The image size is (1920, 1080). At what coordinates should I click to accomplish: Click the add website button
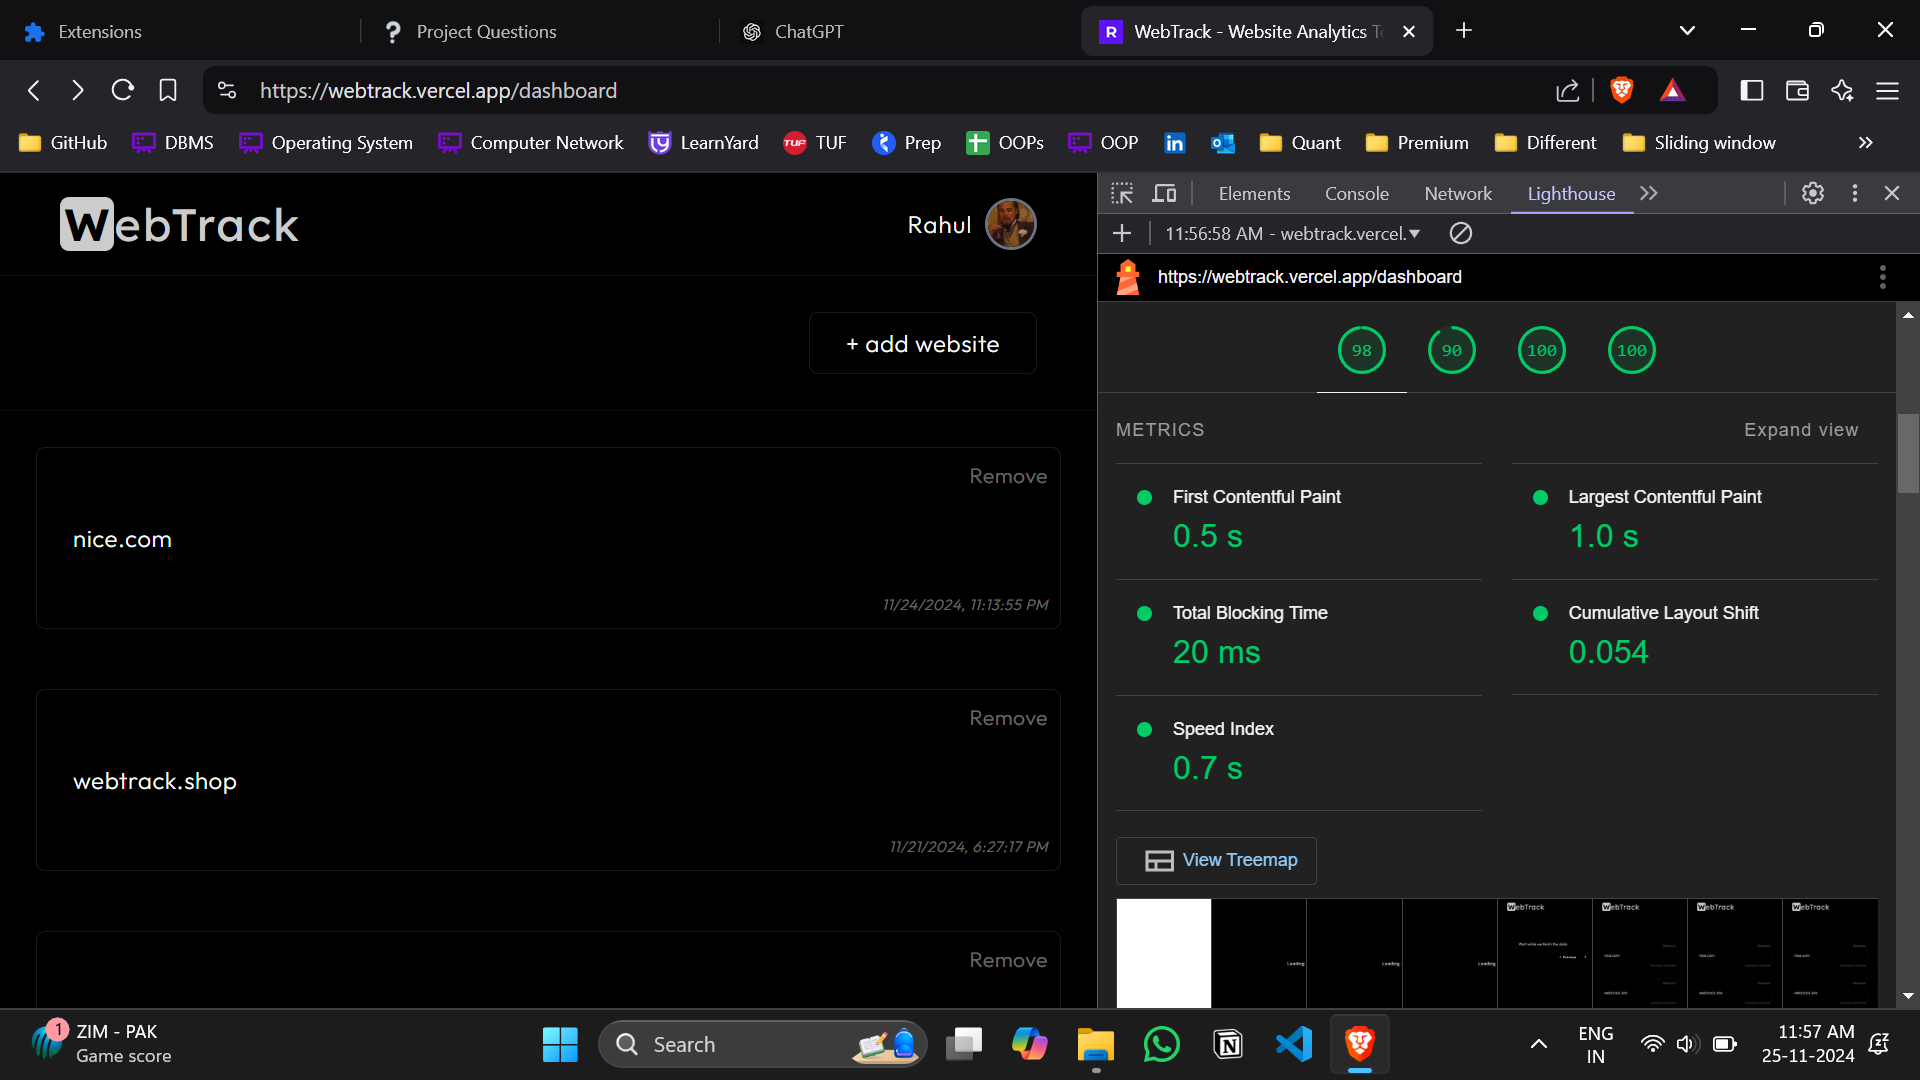(922, 343)
